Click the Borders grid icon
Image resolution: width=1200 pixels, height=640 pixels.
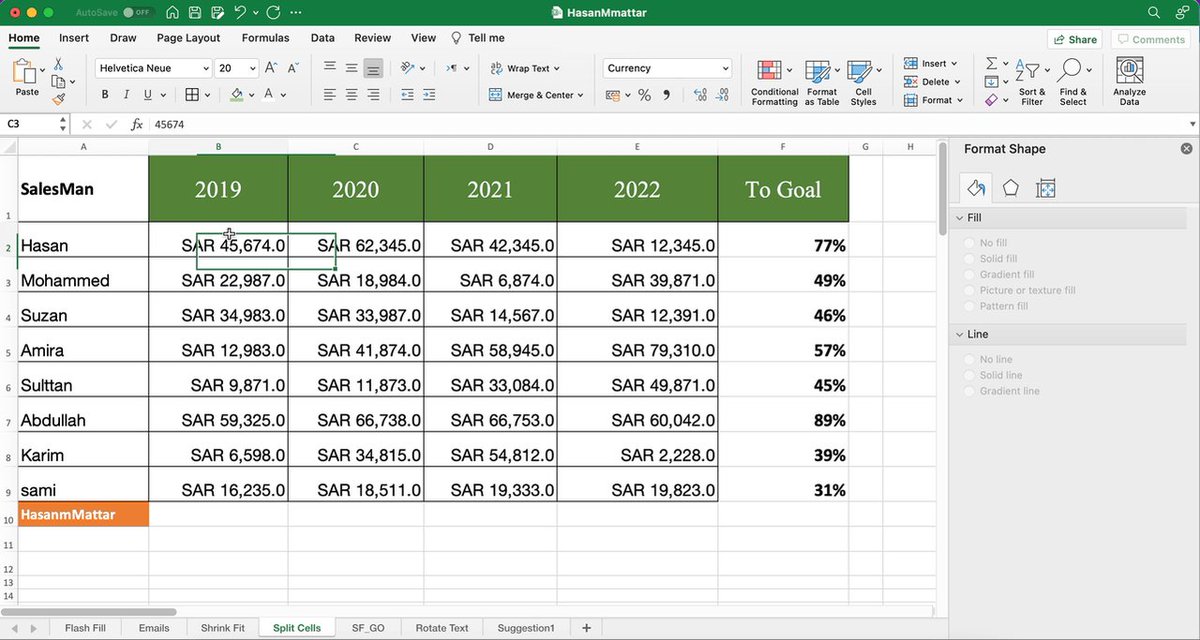pos(192,95)
